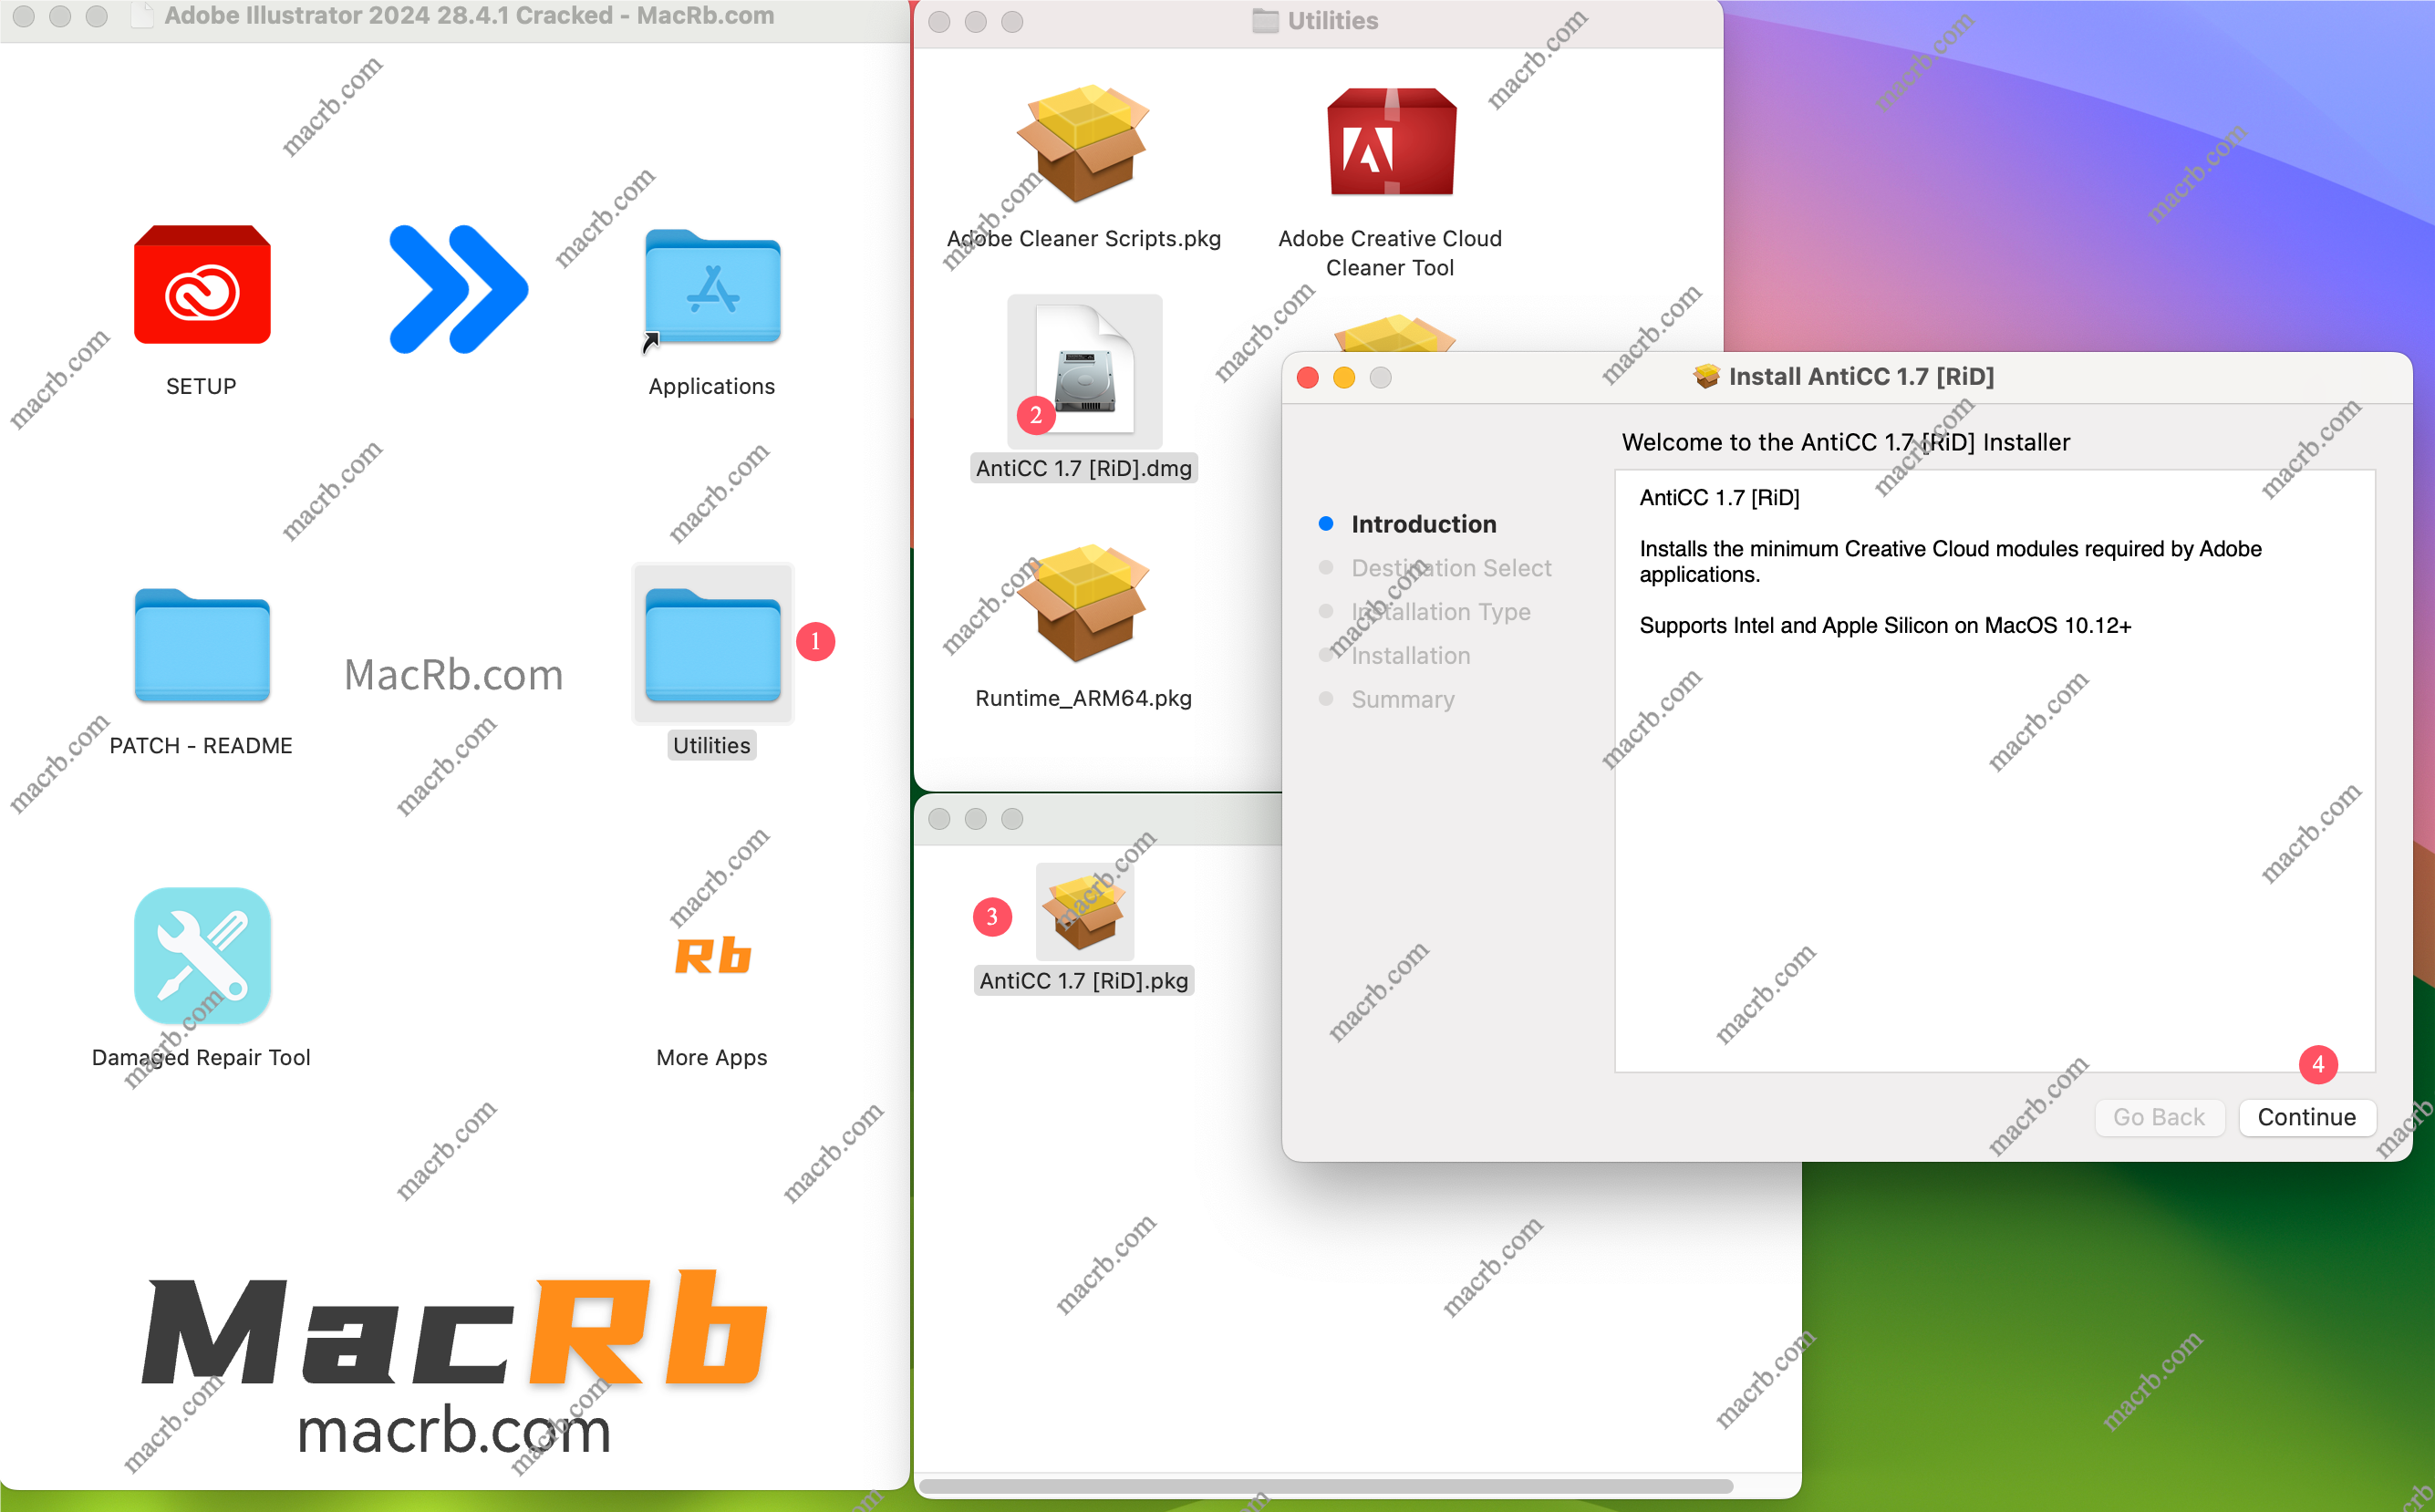Click the Utilities folder icon in the title bar
The width and height of the screenshot is (2435, 1512).
click(1265, 21)
